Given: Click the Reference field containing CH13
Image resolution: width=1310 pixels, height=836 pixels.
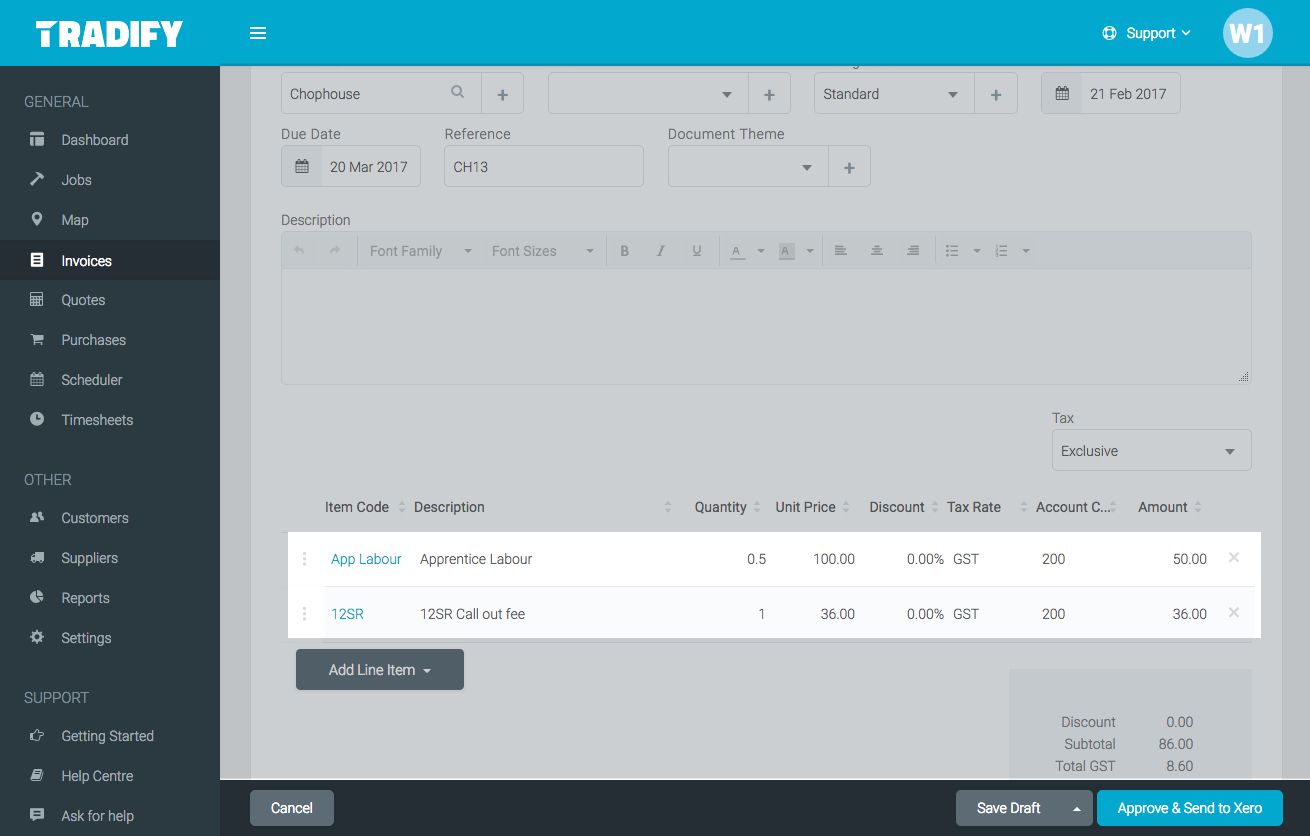Looking at the screenshot, I should point(543,165).
